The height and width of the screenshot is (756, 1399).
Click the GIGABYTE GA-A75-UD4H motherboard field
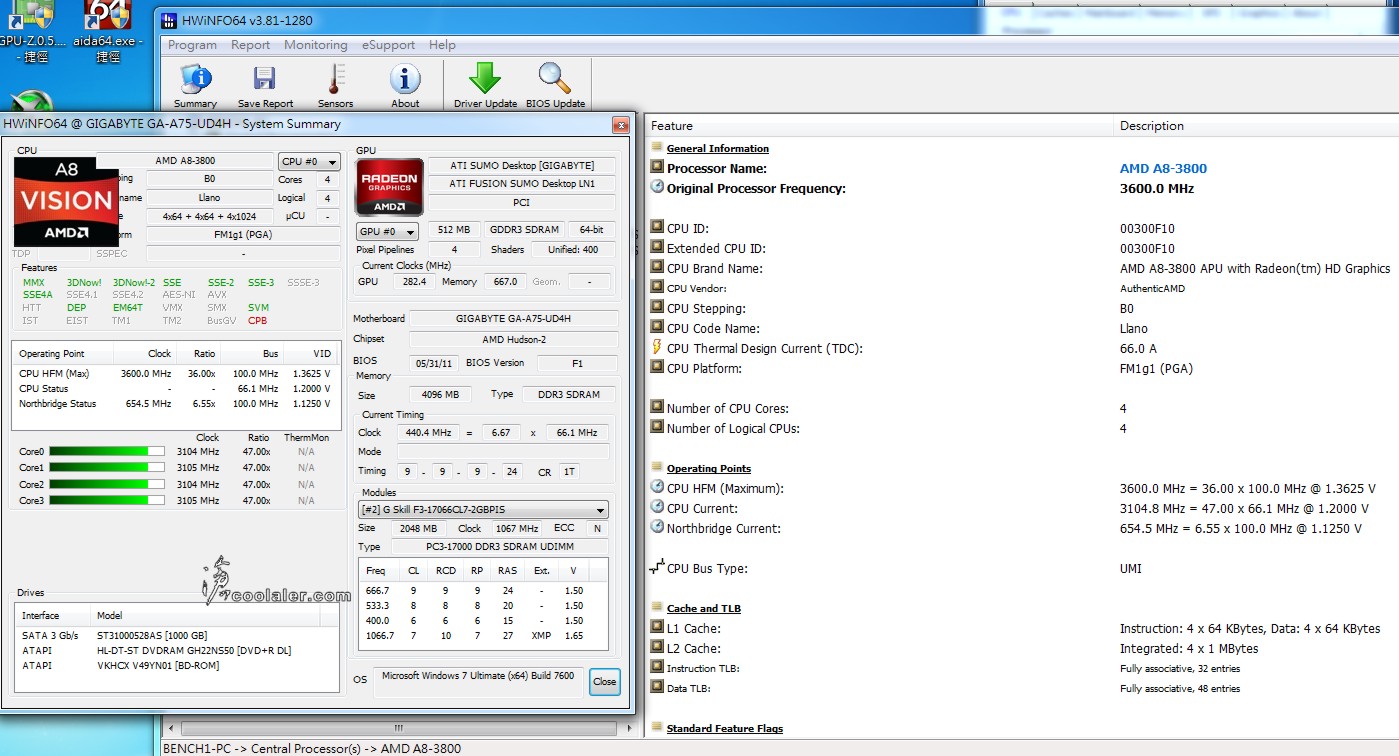click(x=514, y=319)
